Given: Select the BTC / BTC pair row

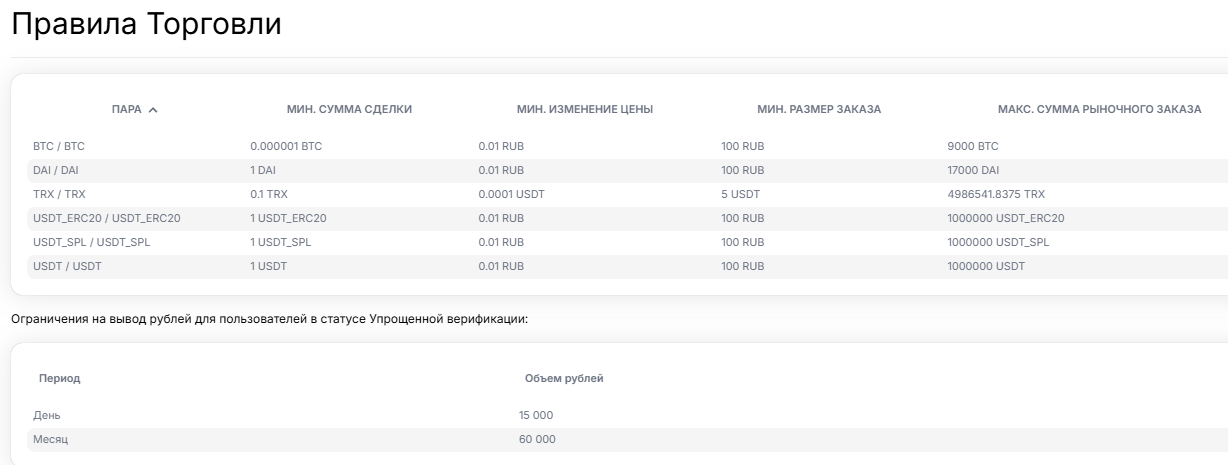Looking at the screenshot, I should pos(61,146).
